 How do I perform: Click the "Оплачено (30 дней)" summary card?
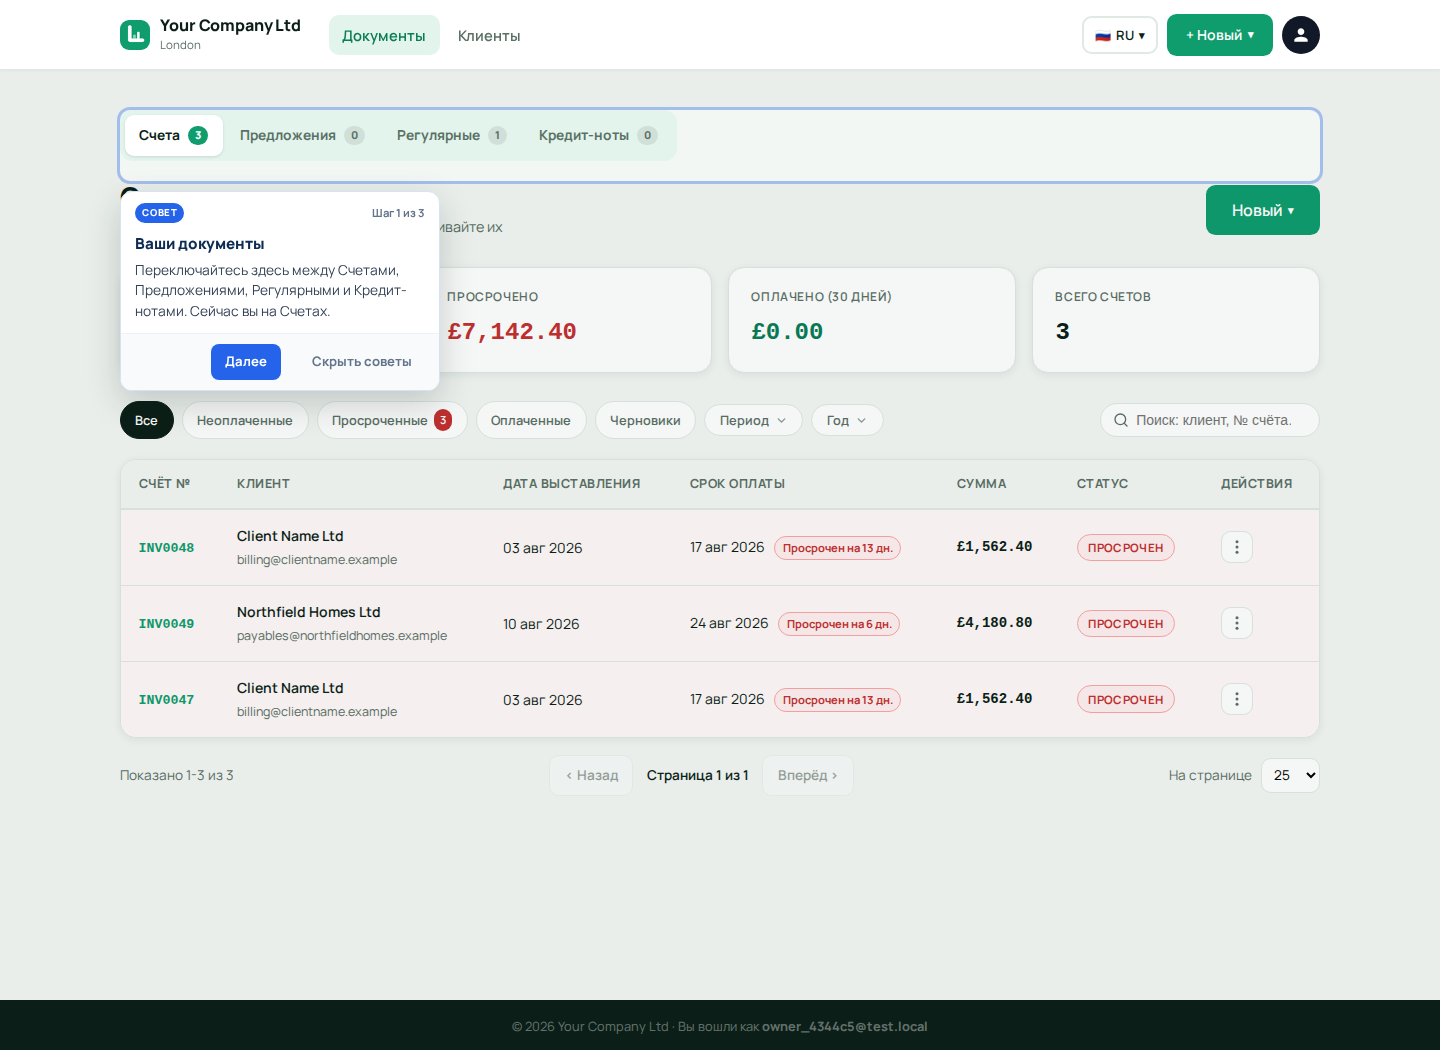pos(872,320)
